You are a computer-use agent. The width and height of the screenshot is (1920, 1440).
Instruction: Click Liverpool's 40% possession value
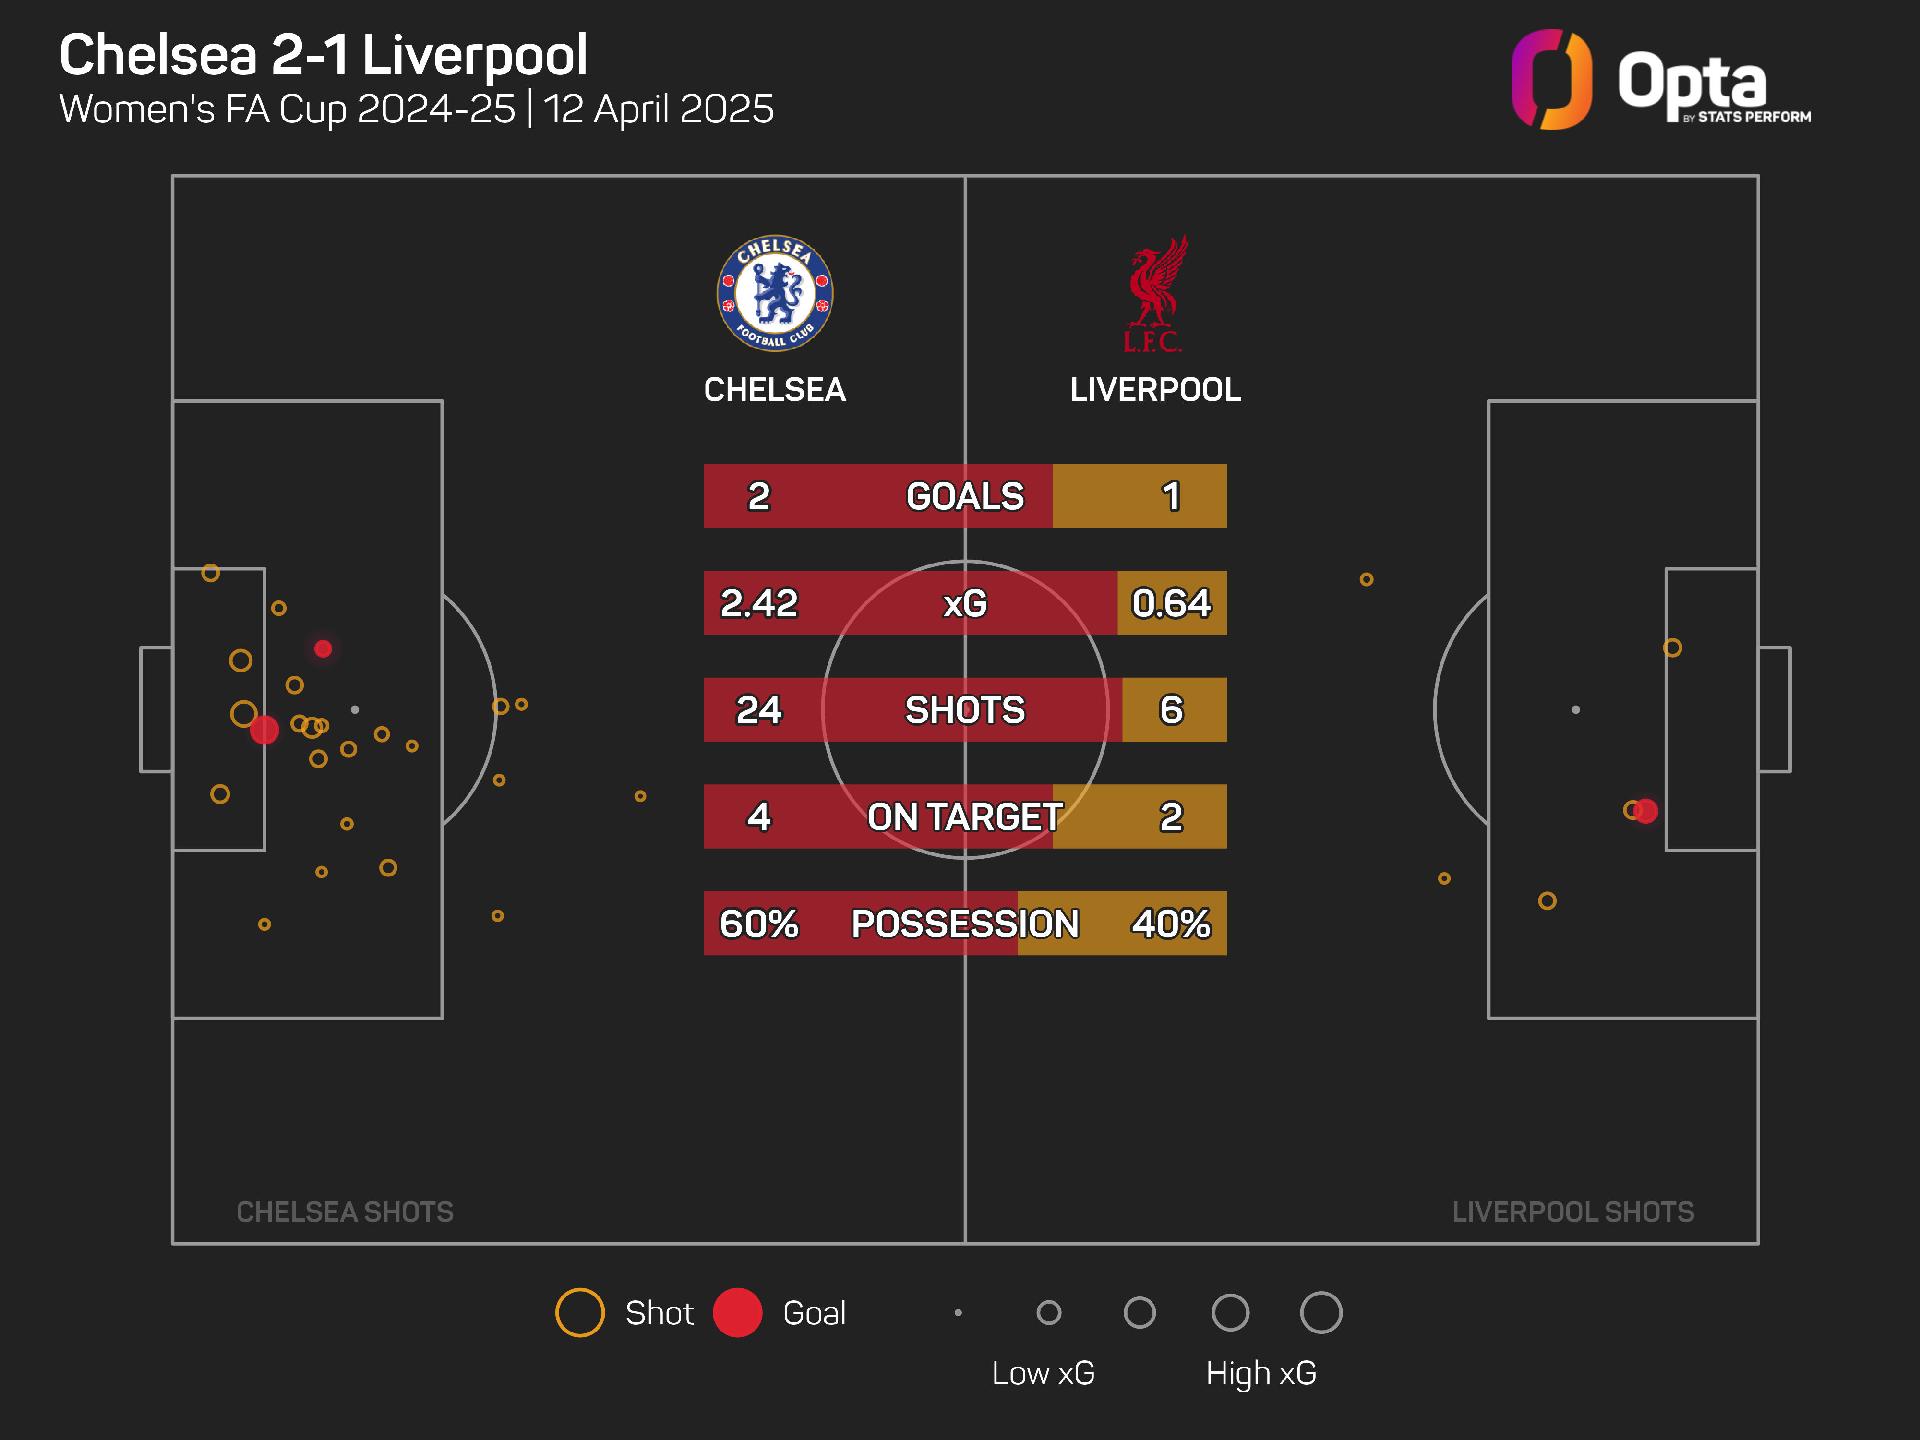[x=1171, y=924]
